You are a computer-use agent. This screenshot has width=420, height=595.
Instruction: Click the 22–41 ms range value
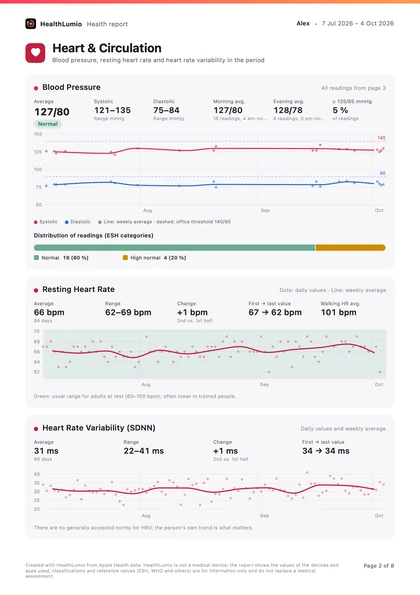click(x=143, y=451)
